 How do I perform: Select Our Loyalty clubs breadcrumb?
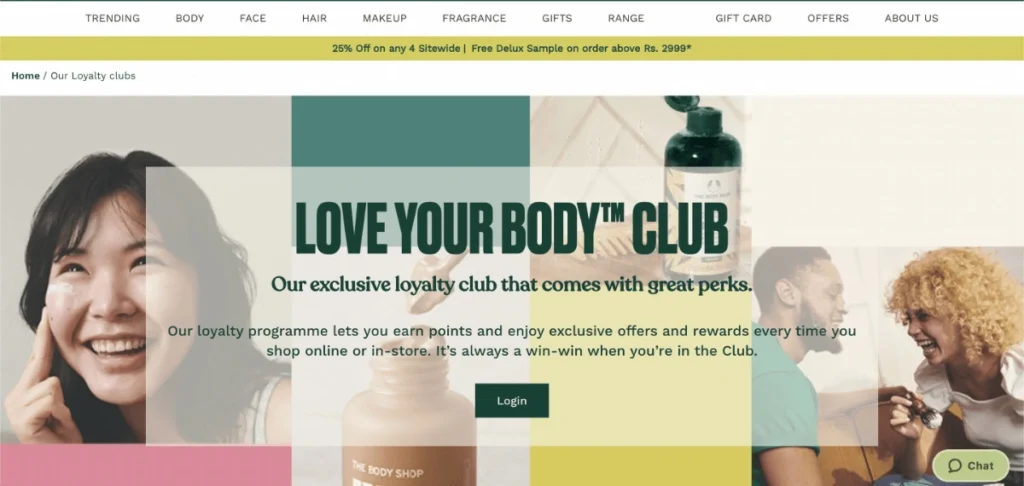point(93,76)
